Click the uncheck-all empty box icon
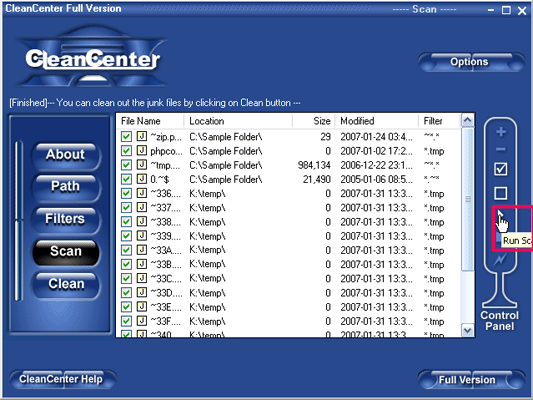This screenshot has height=400, width=533. 501,193
